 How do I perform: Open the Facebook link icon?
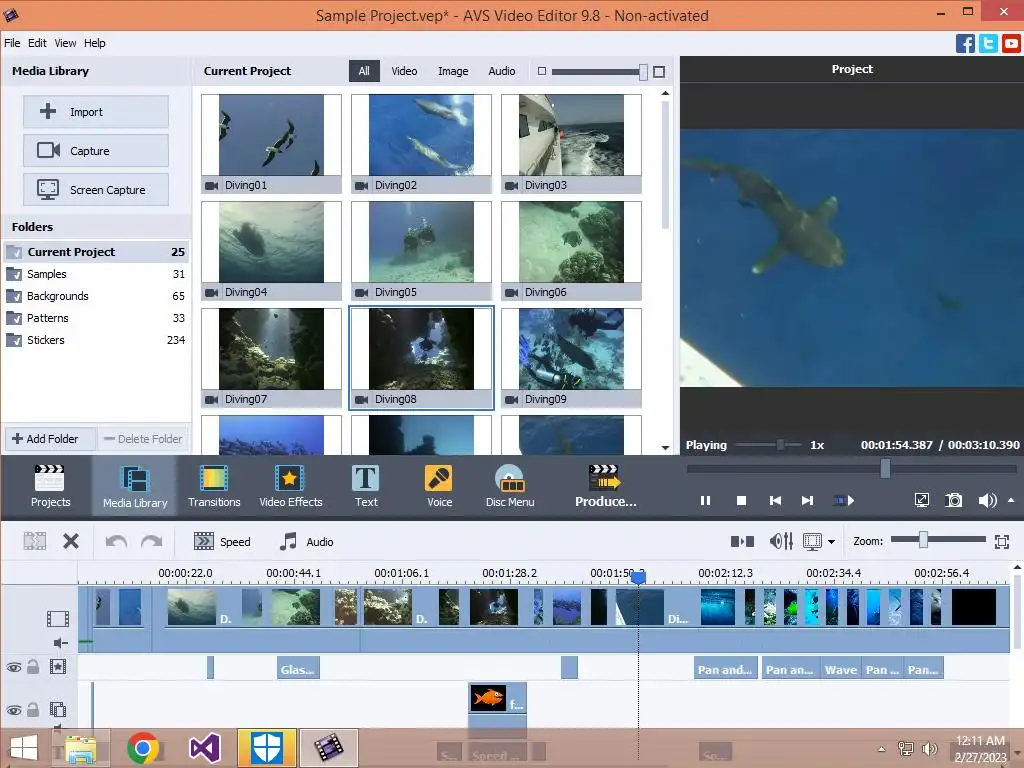(x=965, y=44)
